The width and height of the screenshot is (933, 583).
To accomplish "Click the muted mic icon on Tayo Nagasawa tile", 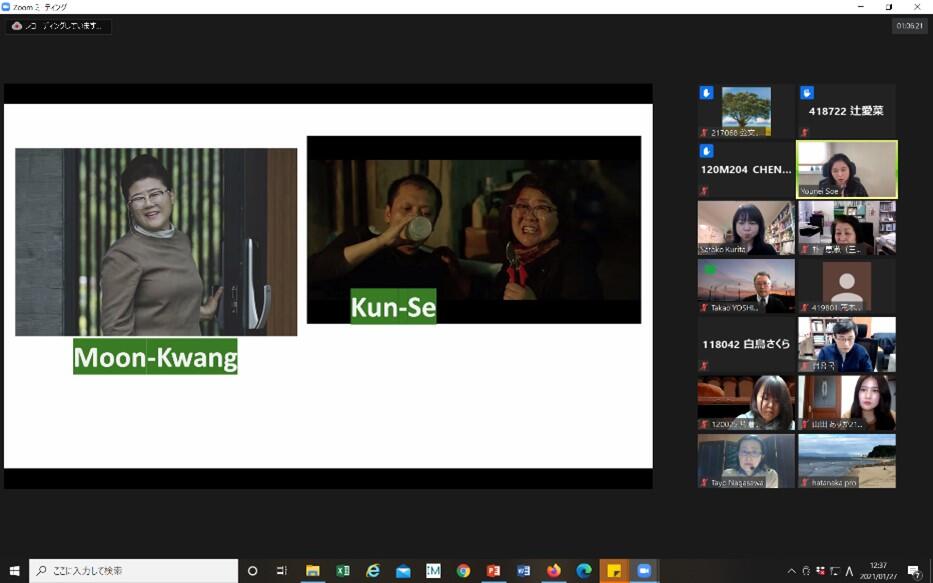I will click(x=705, y=482).
